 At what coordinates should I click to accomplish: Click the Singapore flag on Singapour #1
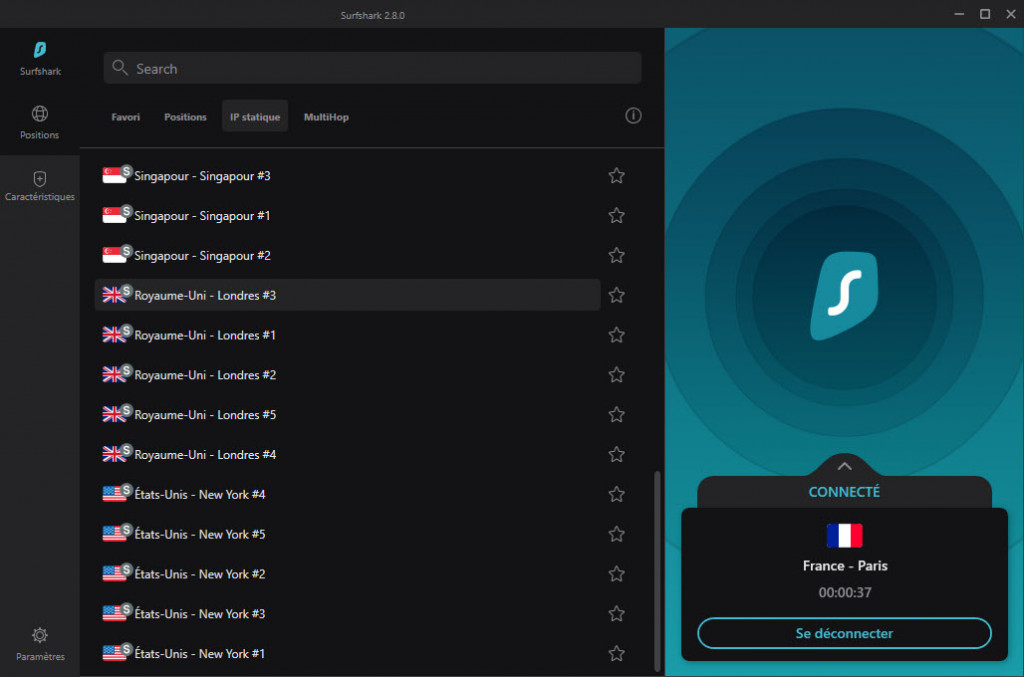click(x=114, y=215)
